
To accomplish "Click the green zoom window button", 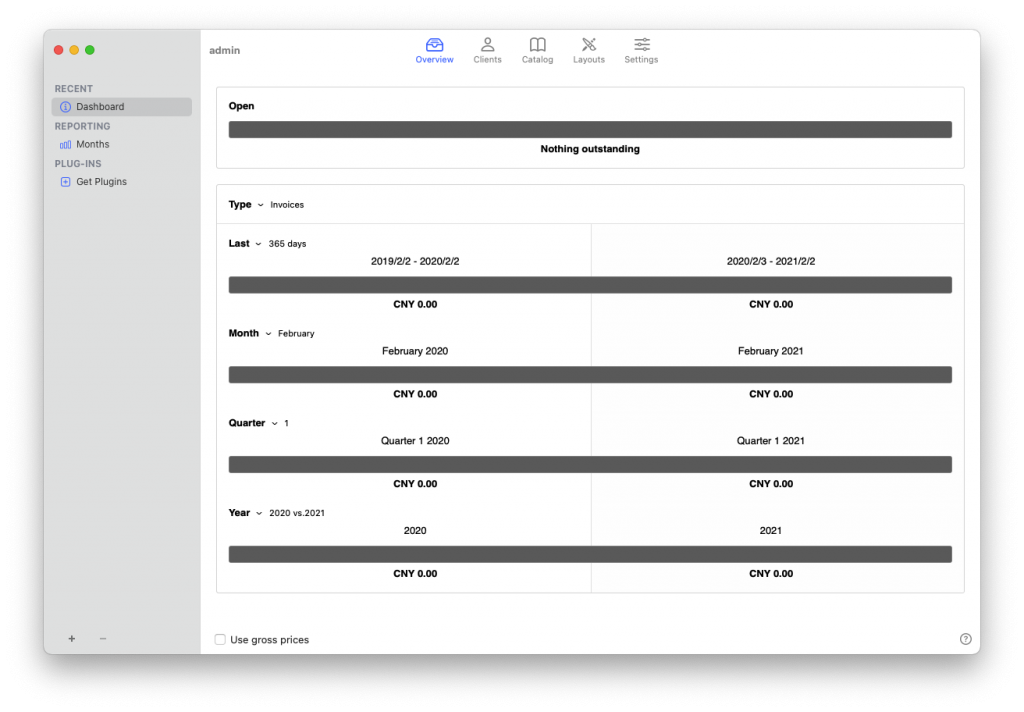I will tap(90, 50).
